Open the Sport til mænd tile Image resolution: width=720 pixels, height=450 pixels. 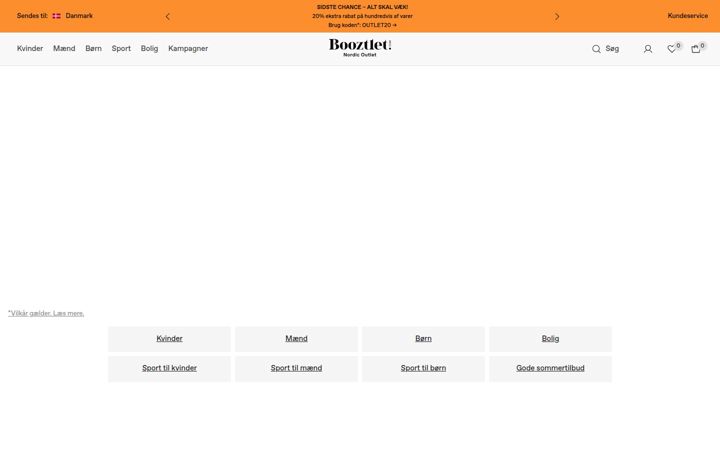[x=296, y=368]
